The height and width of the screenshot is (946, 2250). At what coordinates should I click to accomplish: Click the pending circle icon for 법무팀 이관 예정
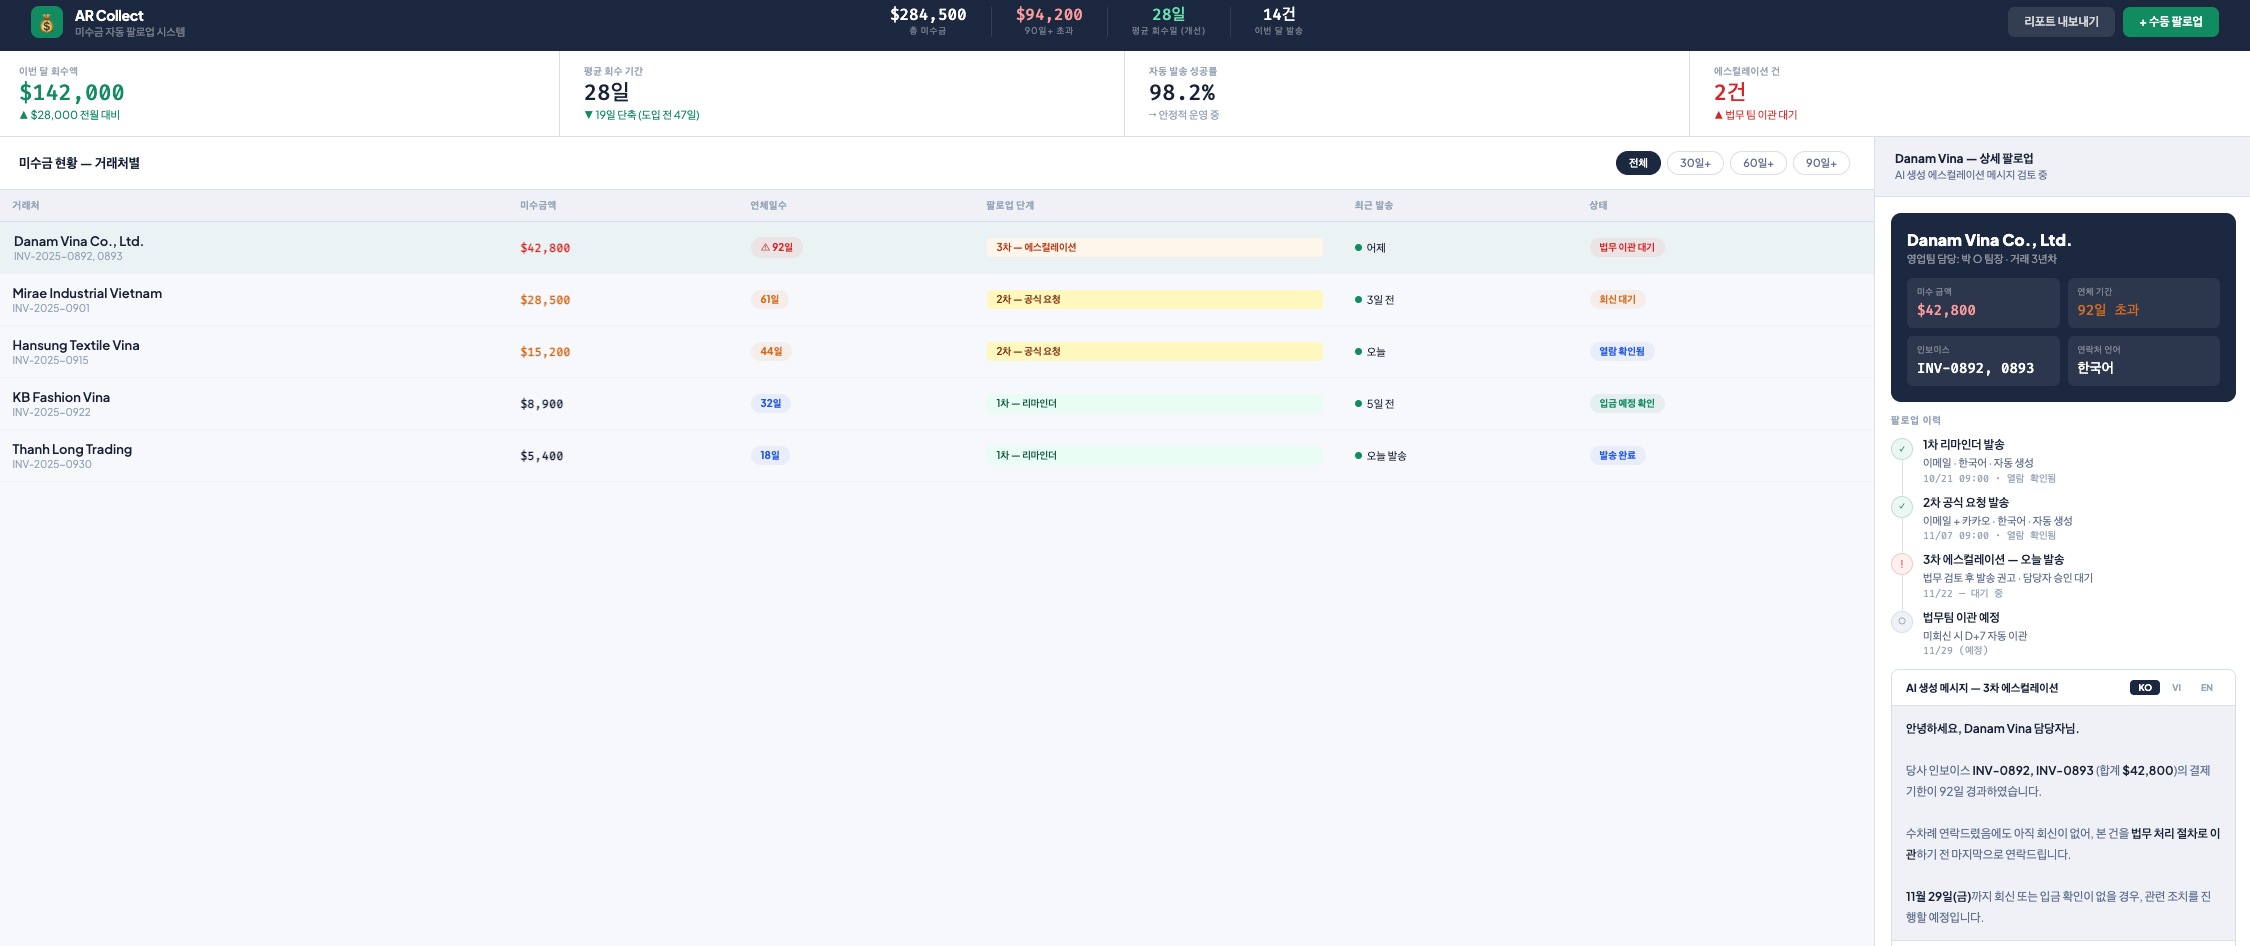pos(1901,622)
